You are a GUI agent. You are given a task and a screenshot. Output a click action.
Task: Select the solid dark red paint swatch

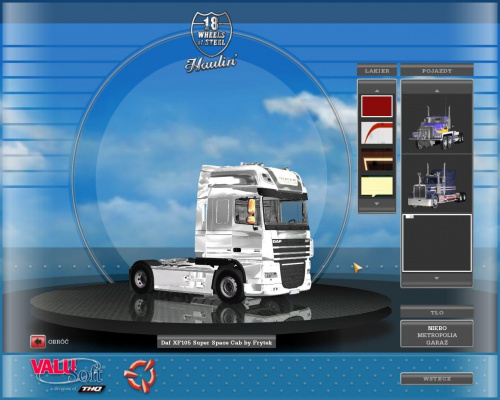pos(377,106)
